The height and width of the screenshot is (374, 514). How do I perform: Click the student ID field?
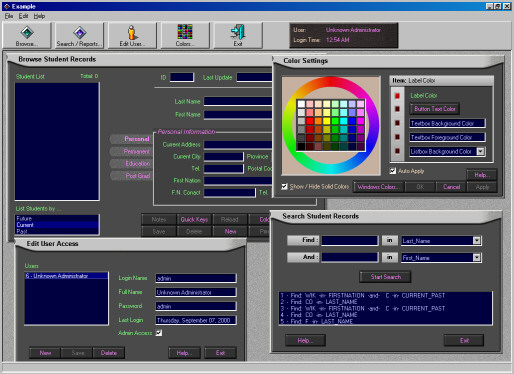[182, 77]
